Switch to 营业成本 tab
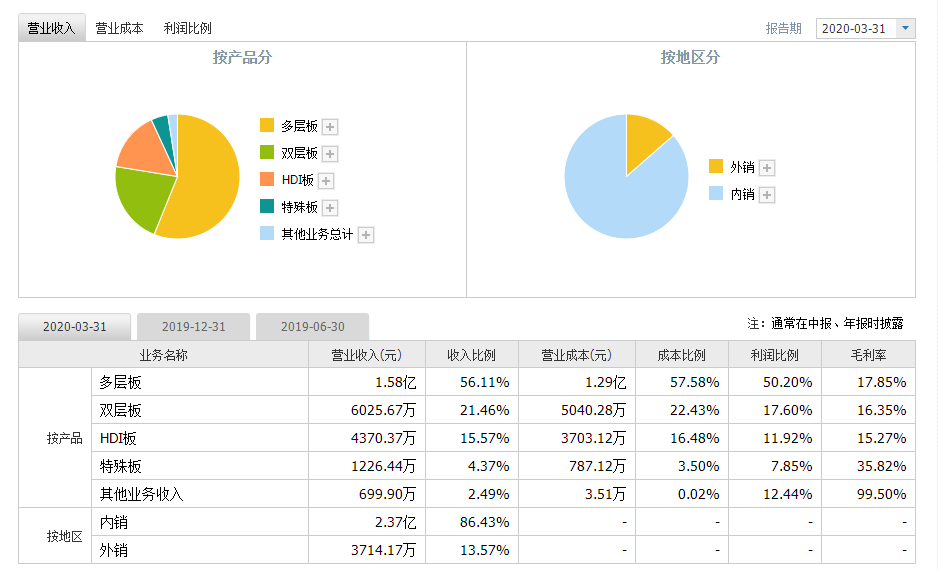 119,28
